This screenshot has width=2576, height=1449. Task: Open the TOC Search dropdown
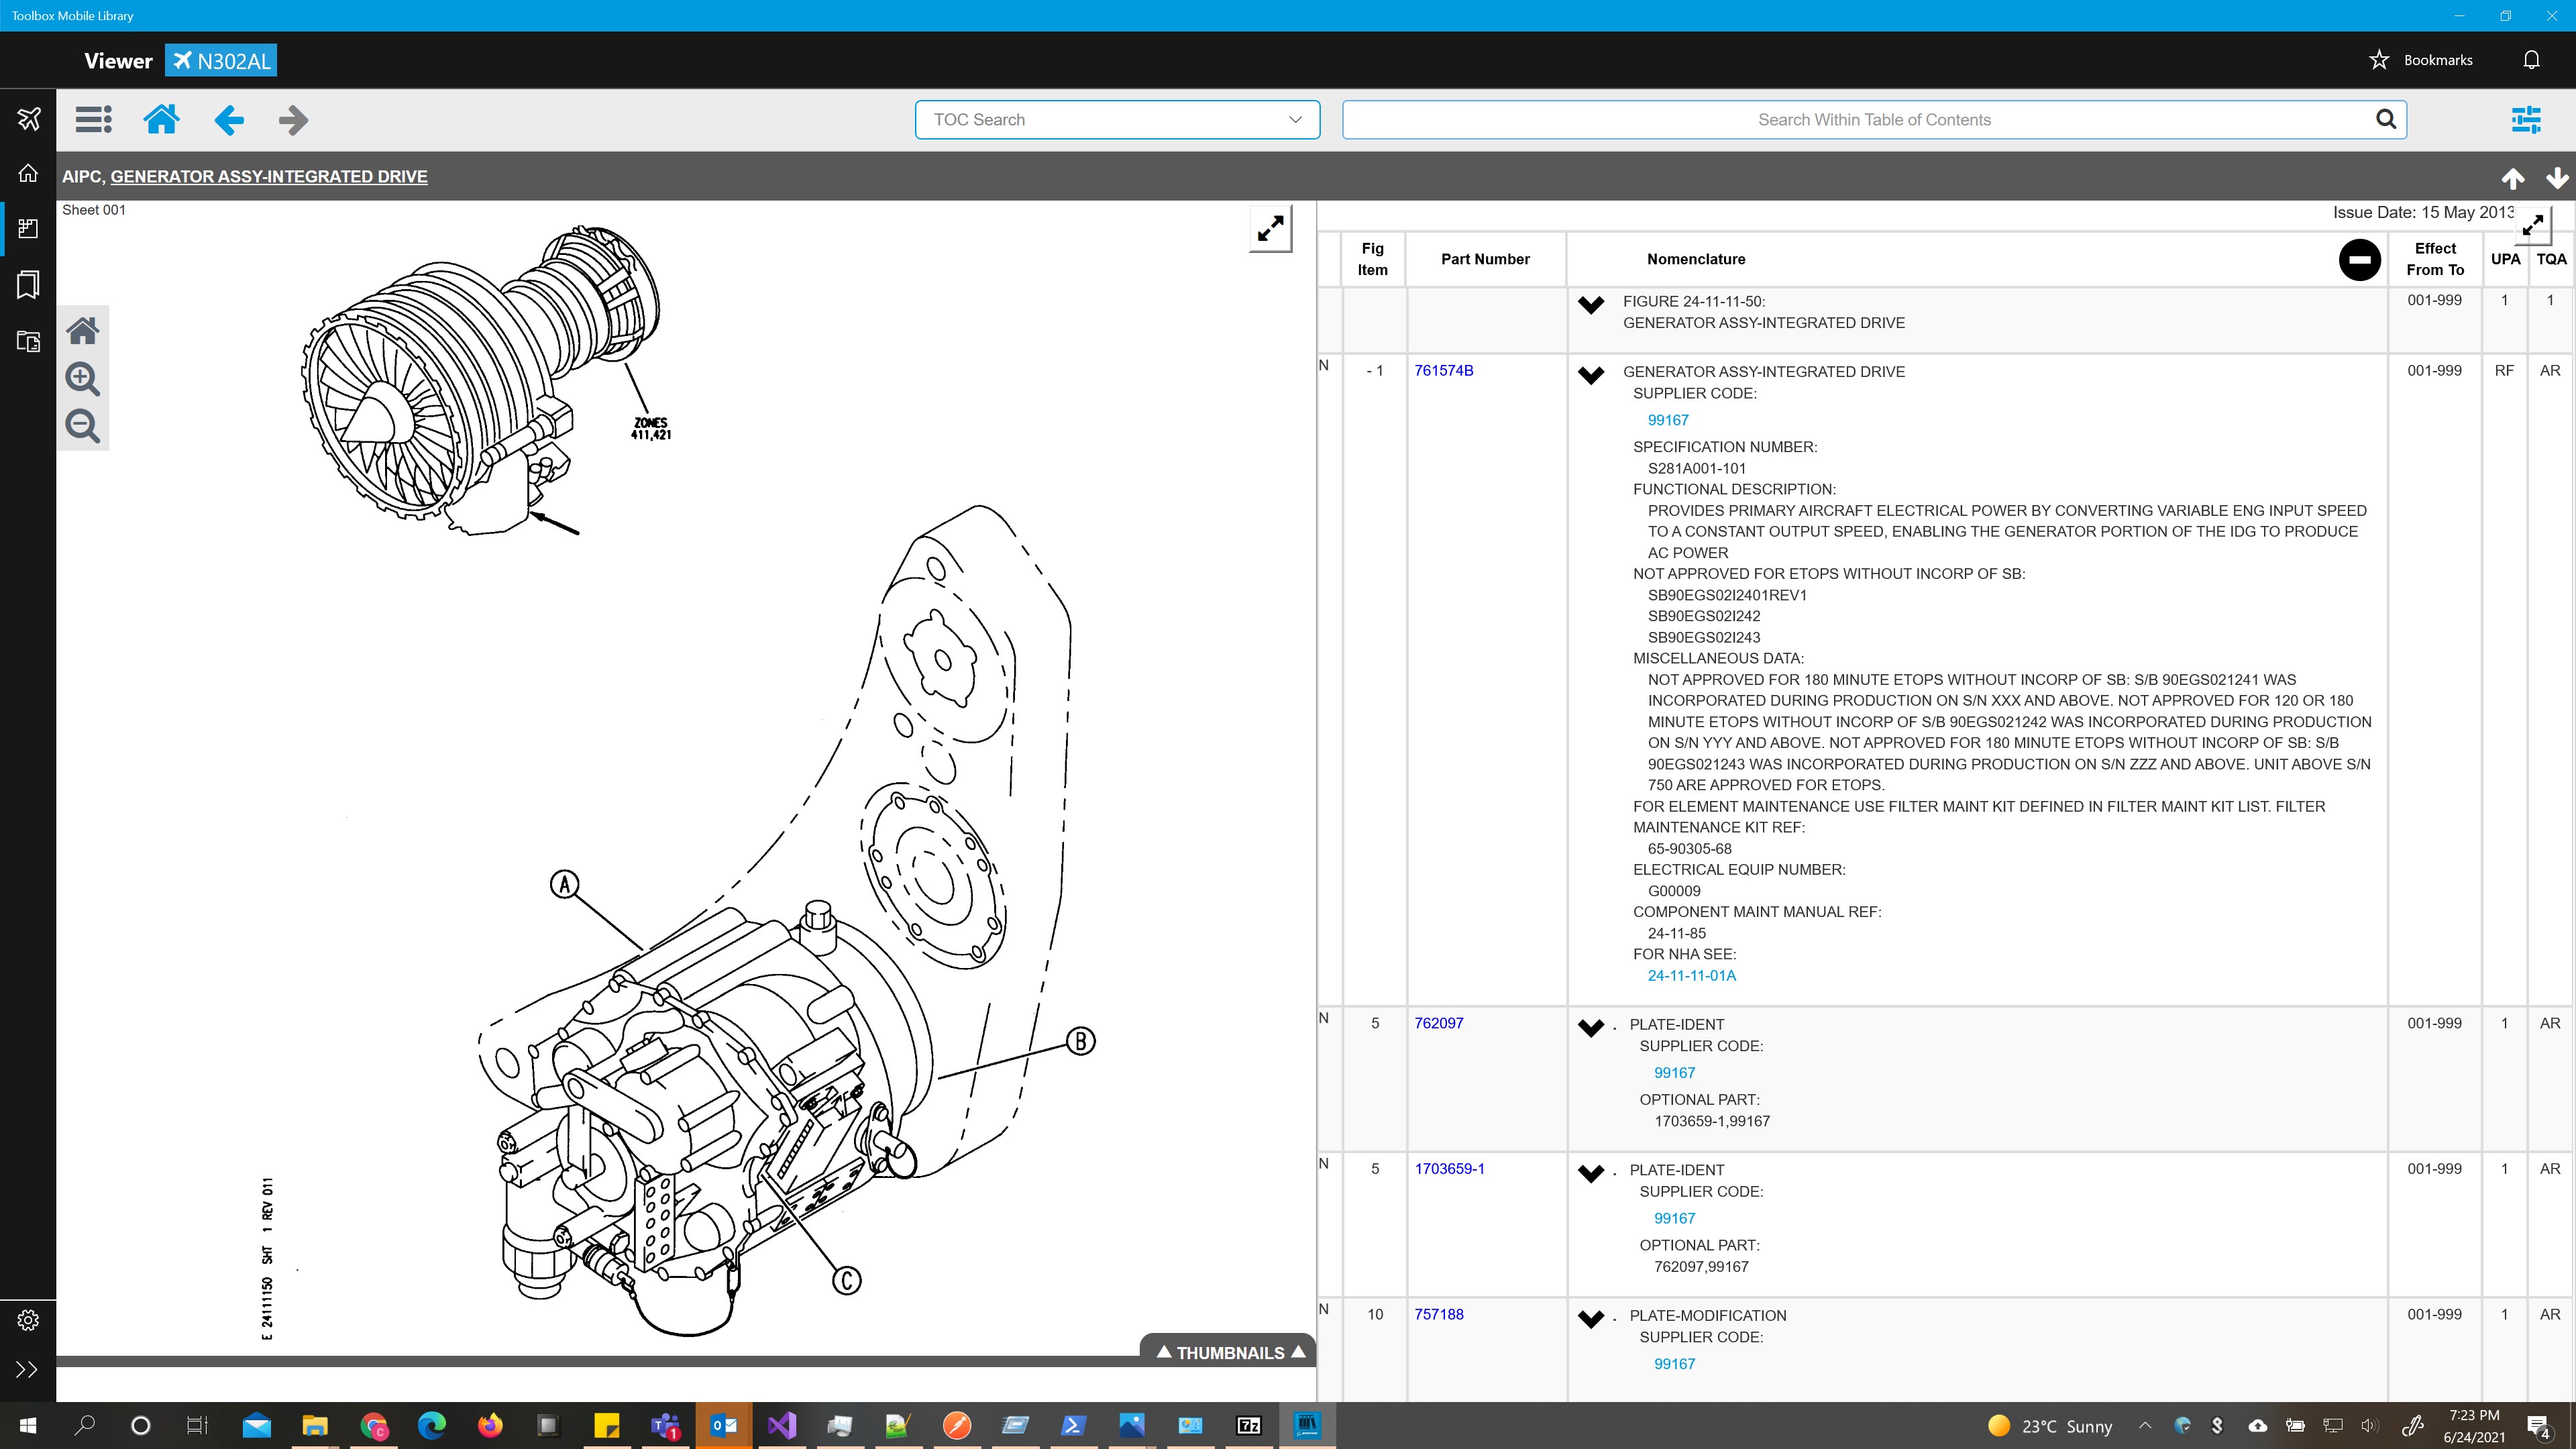tap(1117, 120)
